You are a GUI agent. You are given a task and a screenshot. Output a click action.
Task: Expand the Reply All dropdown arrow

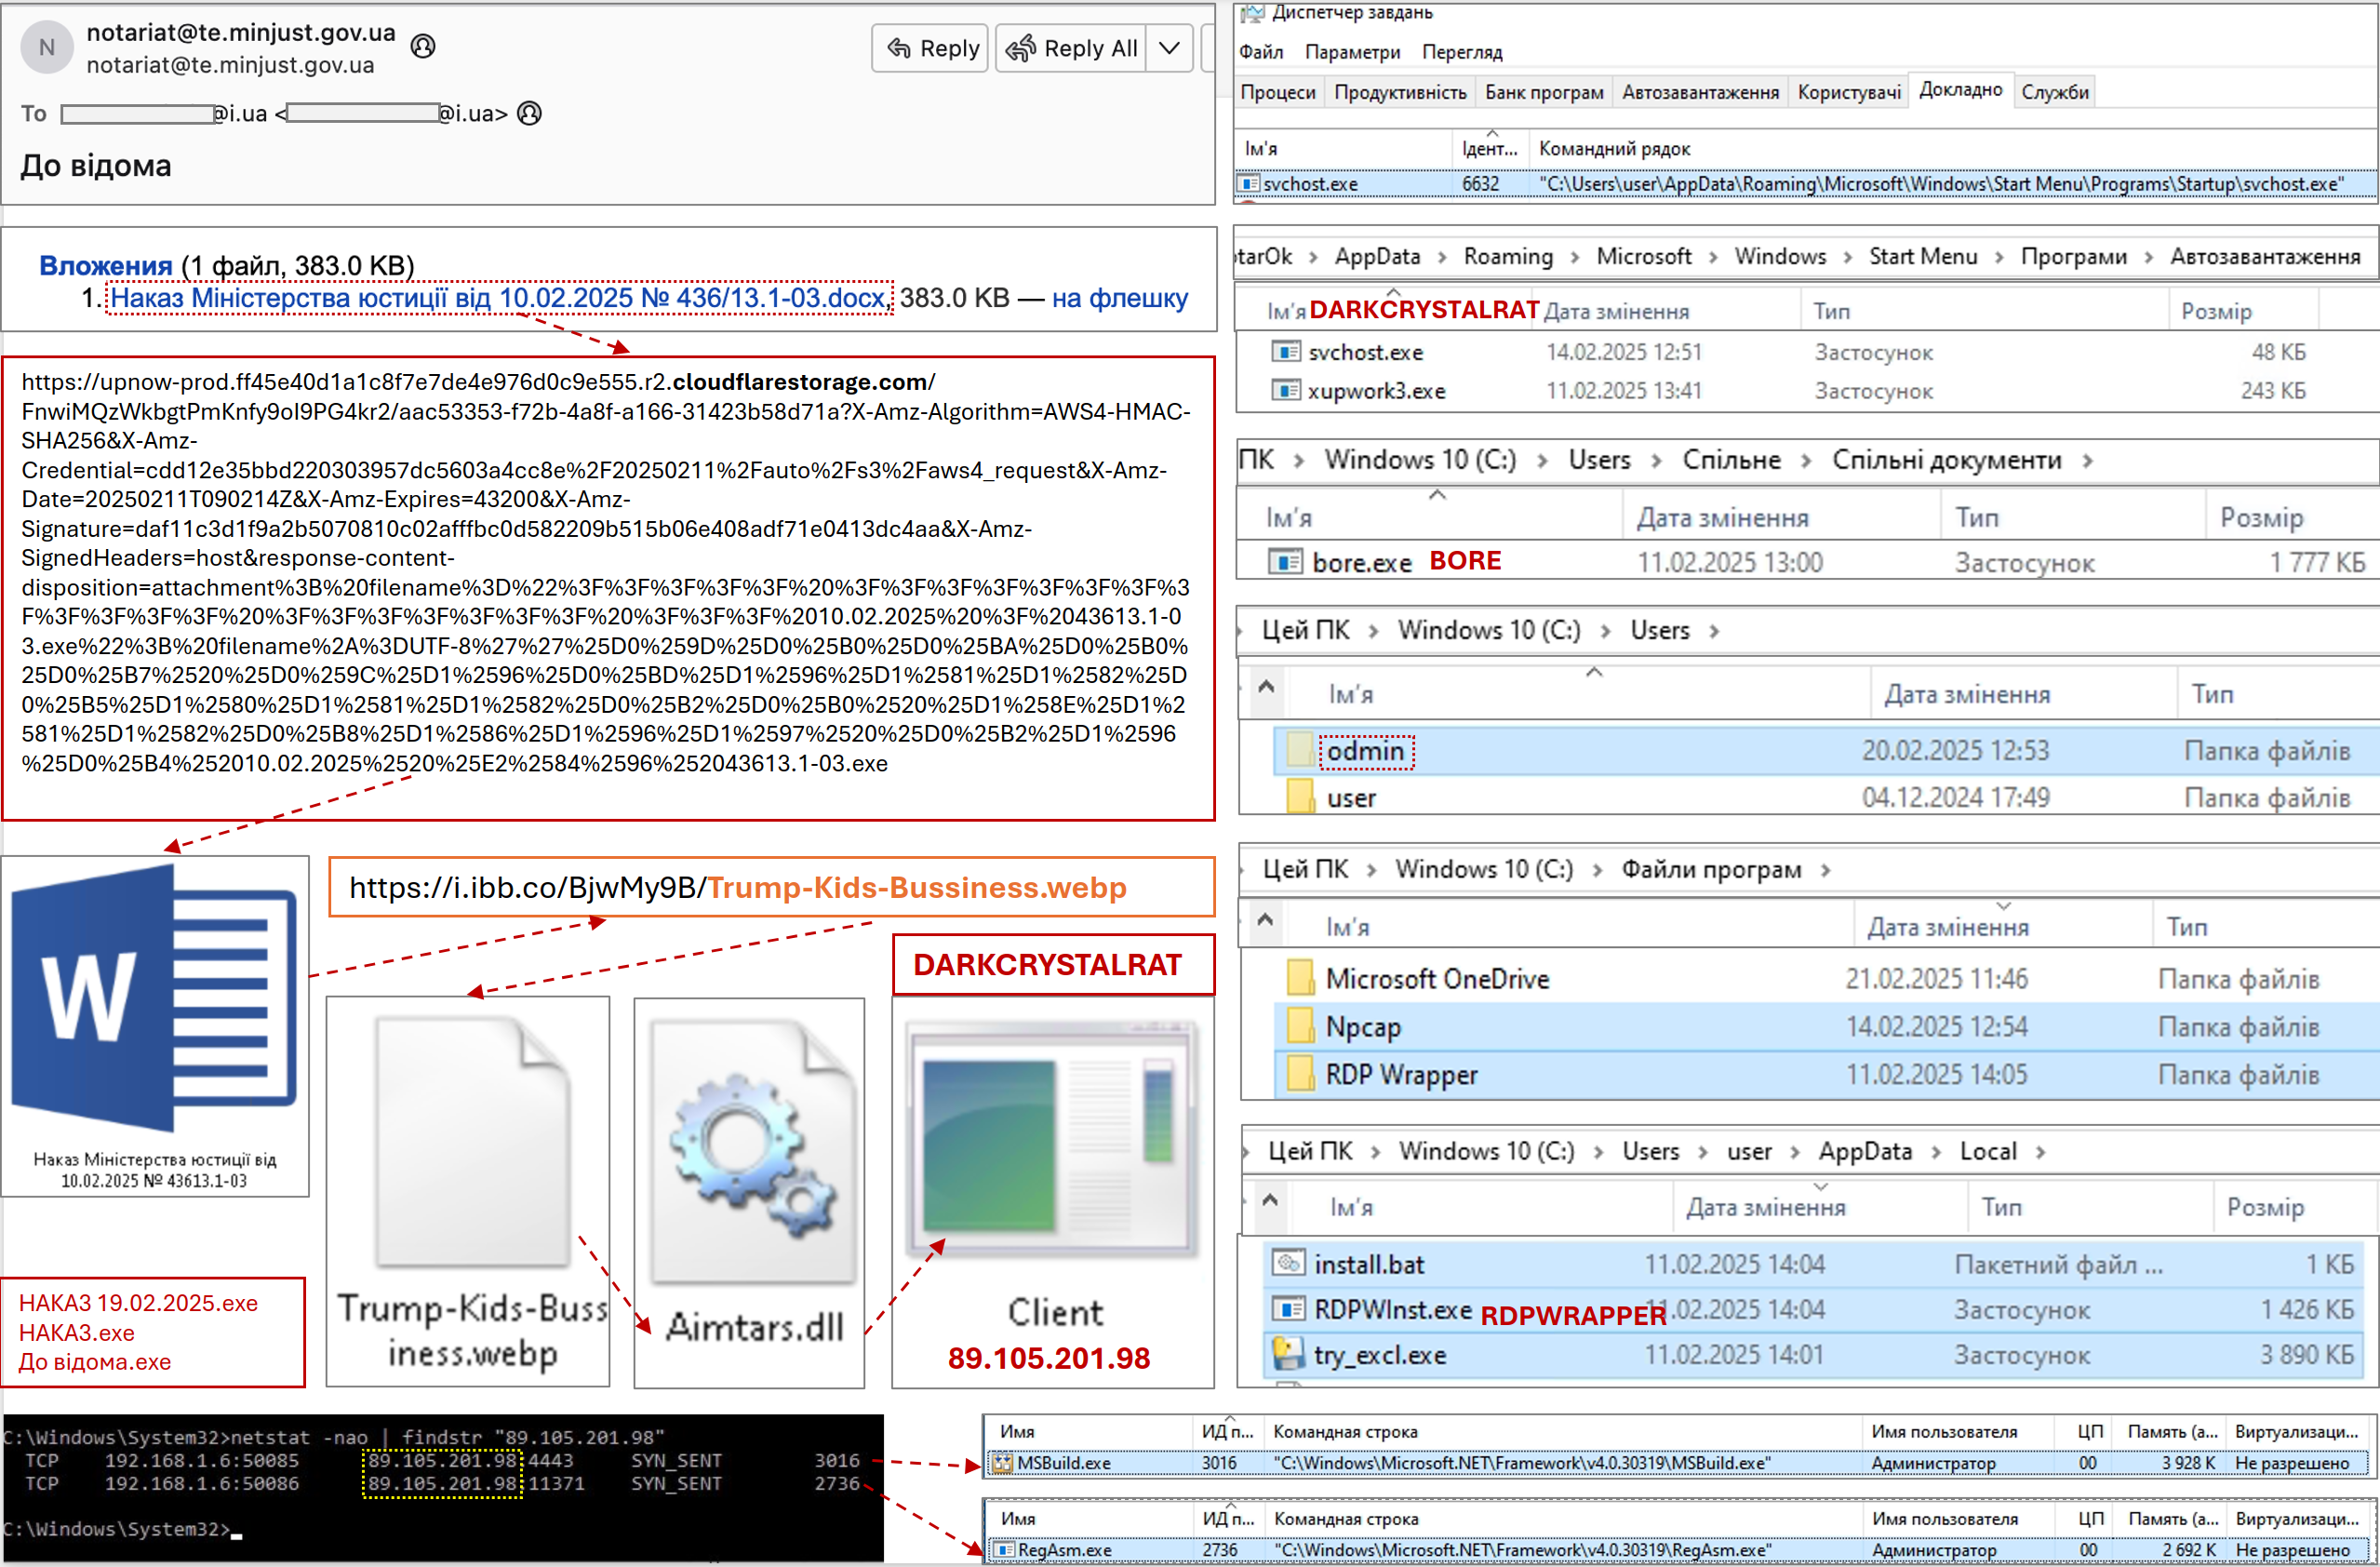click(1169, 48)
